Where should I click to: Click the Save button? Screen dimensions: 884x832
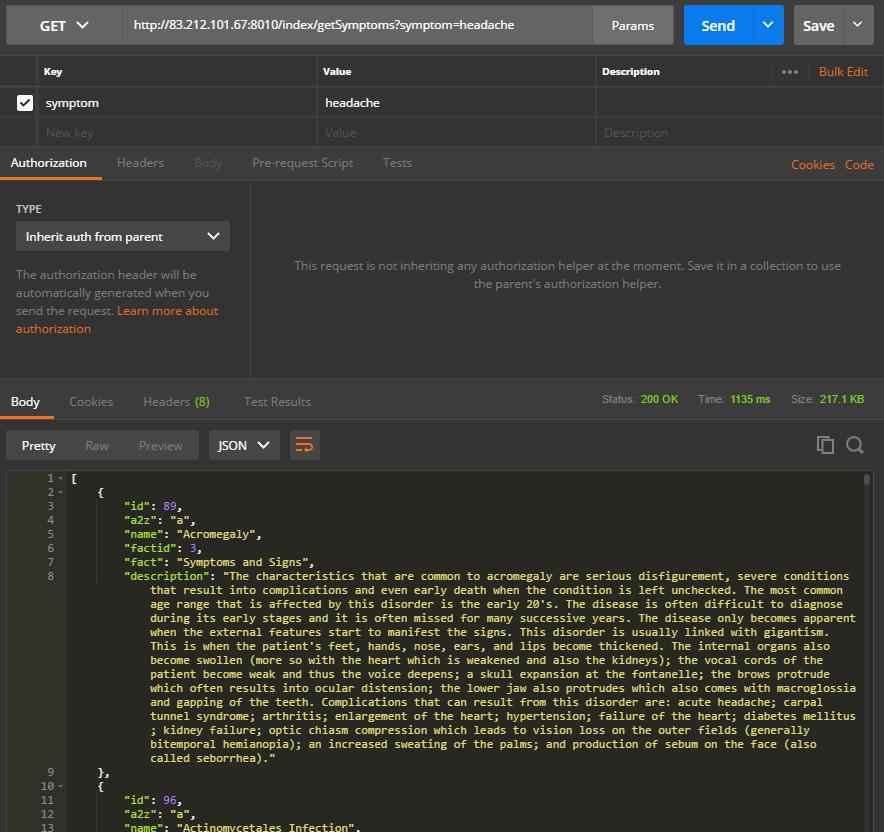pyautogui.click(x=818, y=25)
